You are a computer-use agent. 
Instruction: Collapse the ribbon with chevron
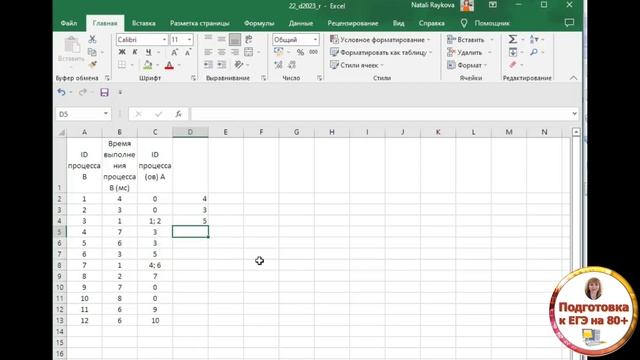(x=573, y=78)
